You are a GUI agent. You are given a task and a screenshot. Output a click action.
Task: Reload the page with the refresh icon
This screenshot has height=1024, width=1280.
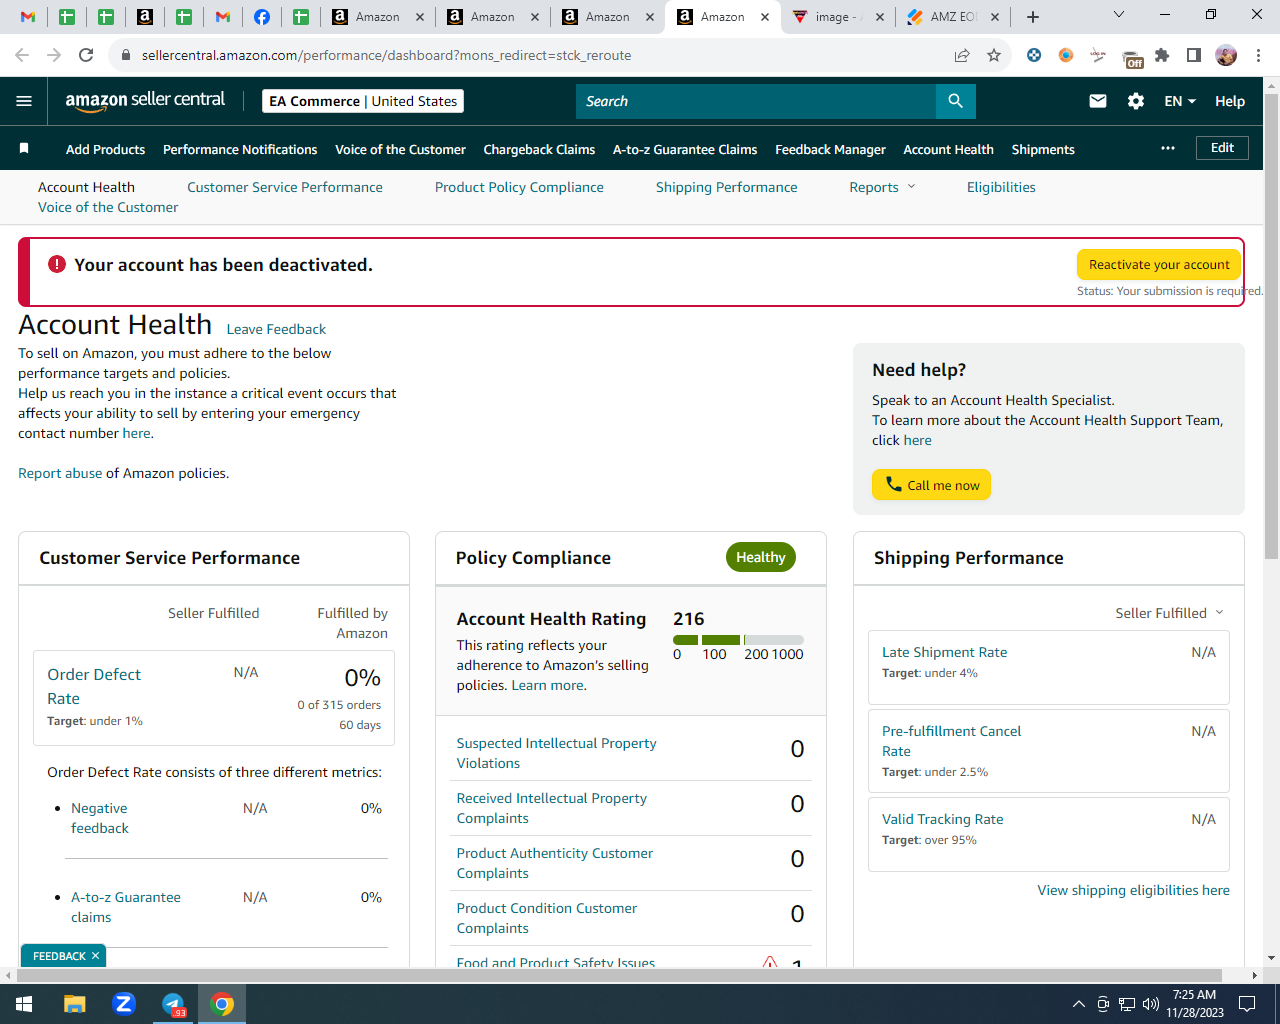point(86,55)
